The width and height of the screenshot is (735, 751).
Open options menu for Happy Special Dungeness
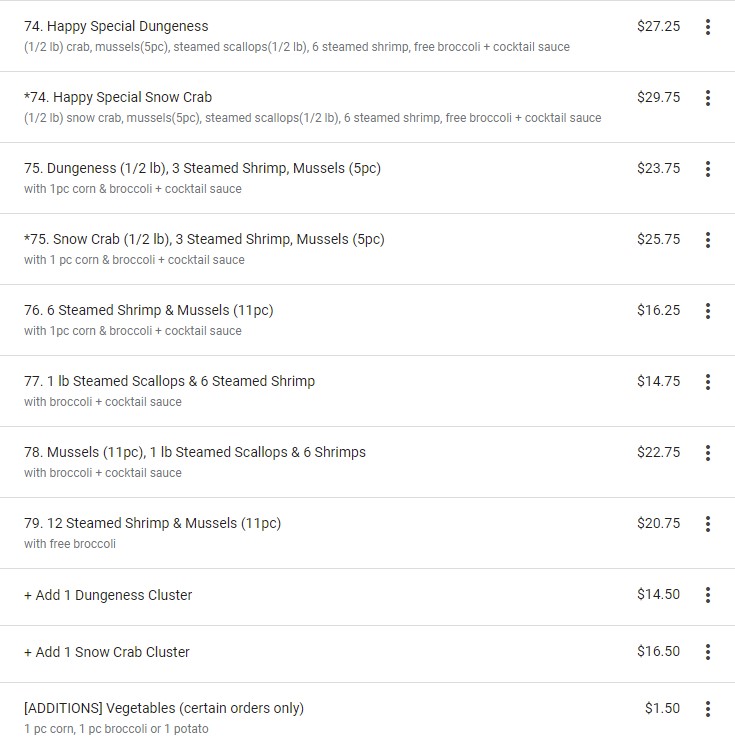708,27
